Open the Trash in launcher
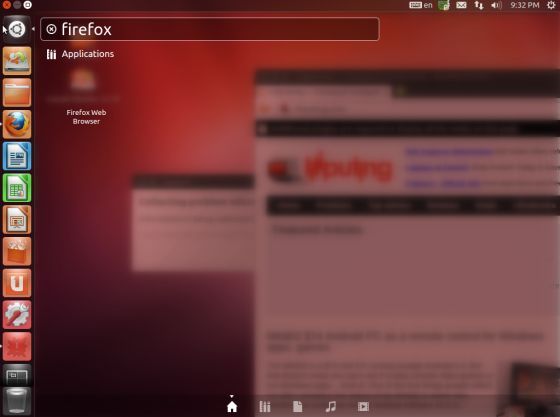 click(x=17, y=402)
